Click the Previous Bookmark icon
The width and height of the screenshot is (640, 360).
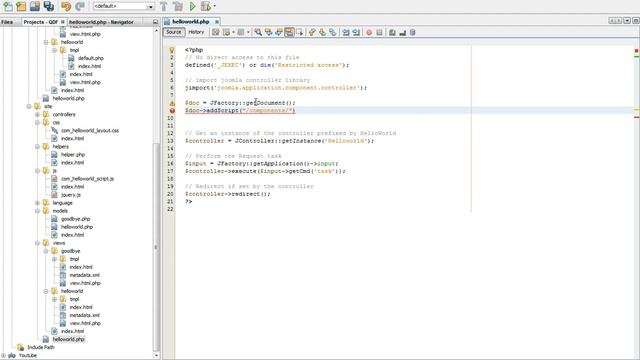tap(312, 32)
